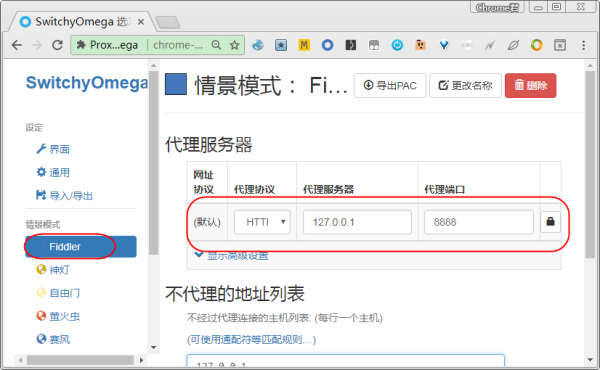Select the Fiddler profile
Screen dimensions: 600x370
coord(81,247)
